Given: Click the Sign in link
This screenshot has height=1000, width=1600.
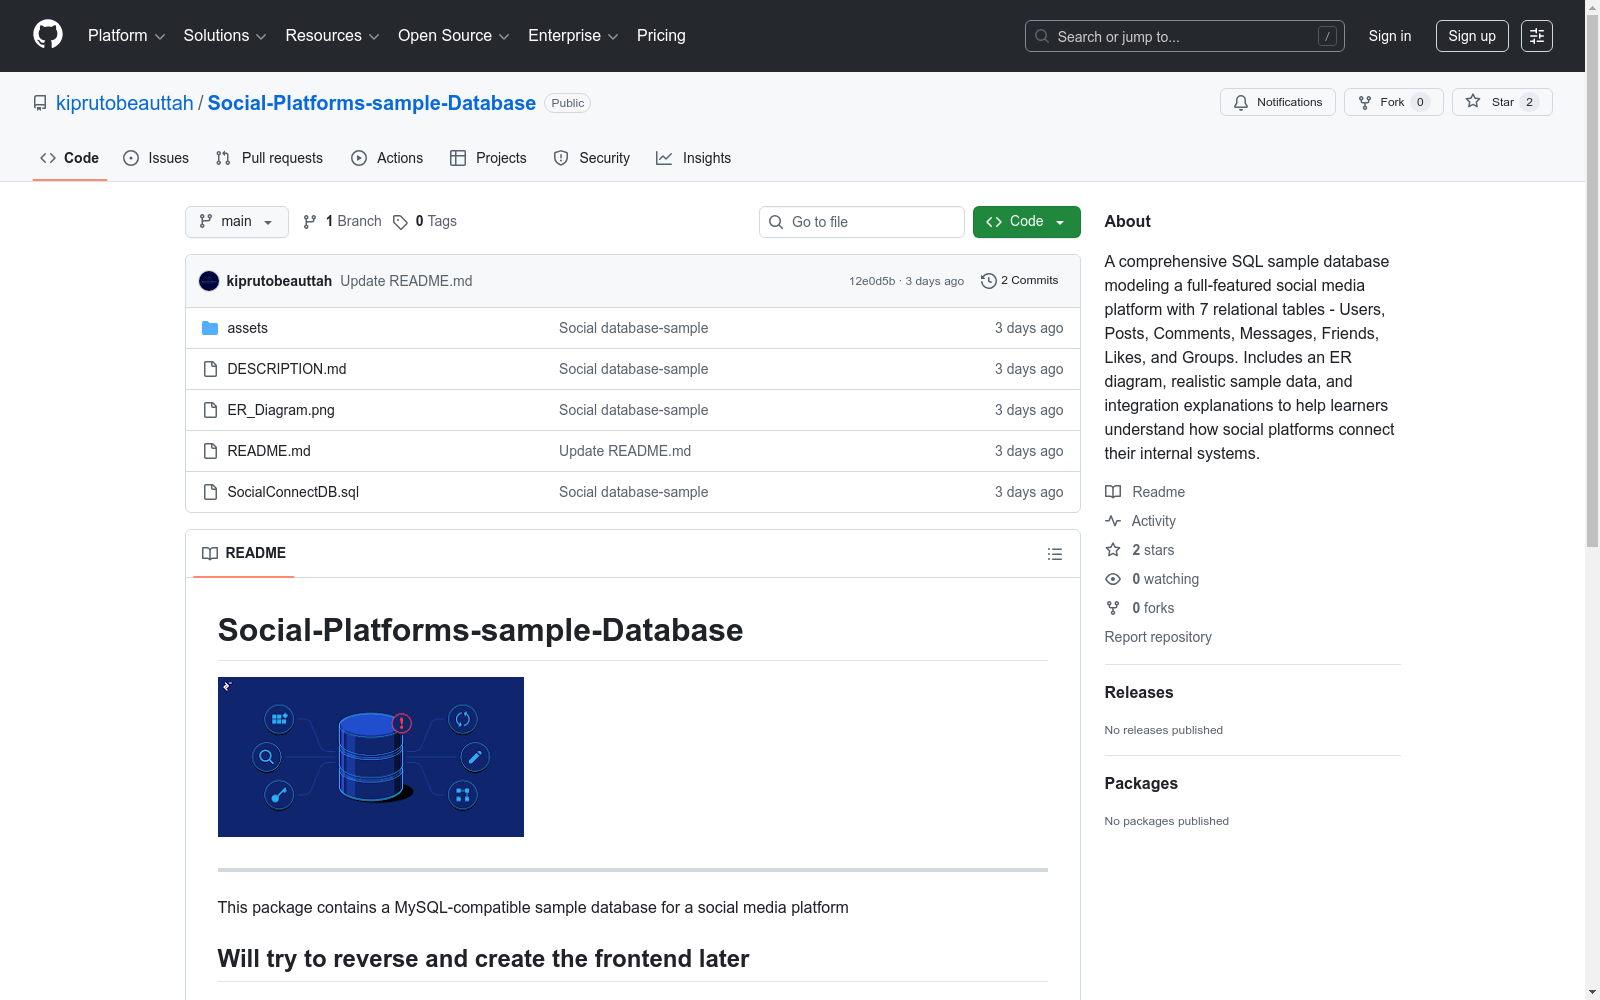Looking at the screenshot, I should 1390,36.
